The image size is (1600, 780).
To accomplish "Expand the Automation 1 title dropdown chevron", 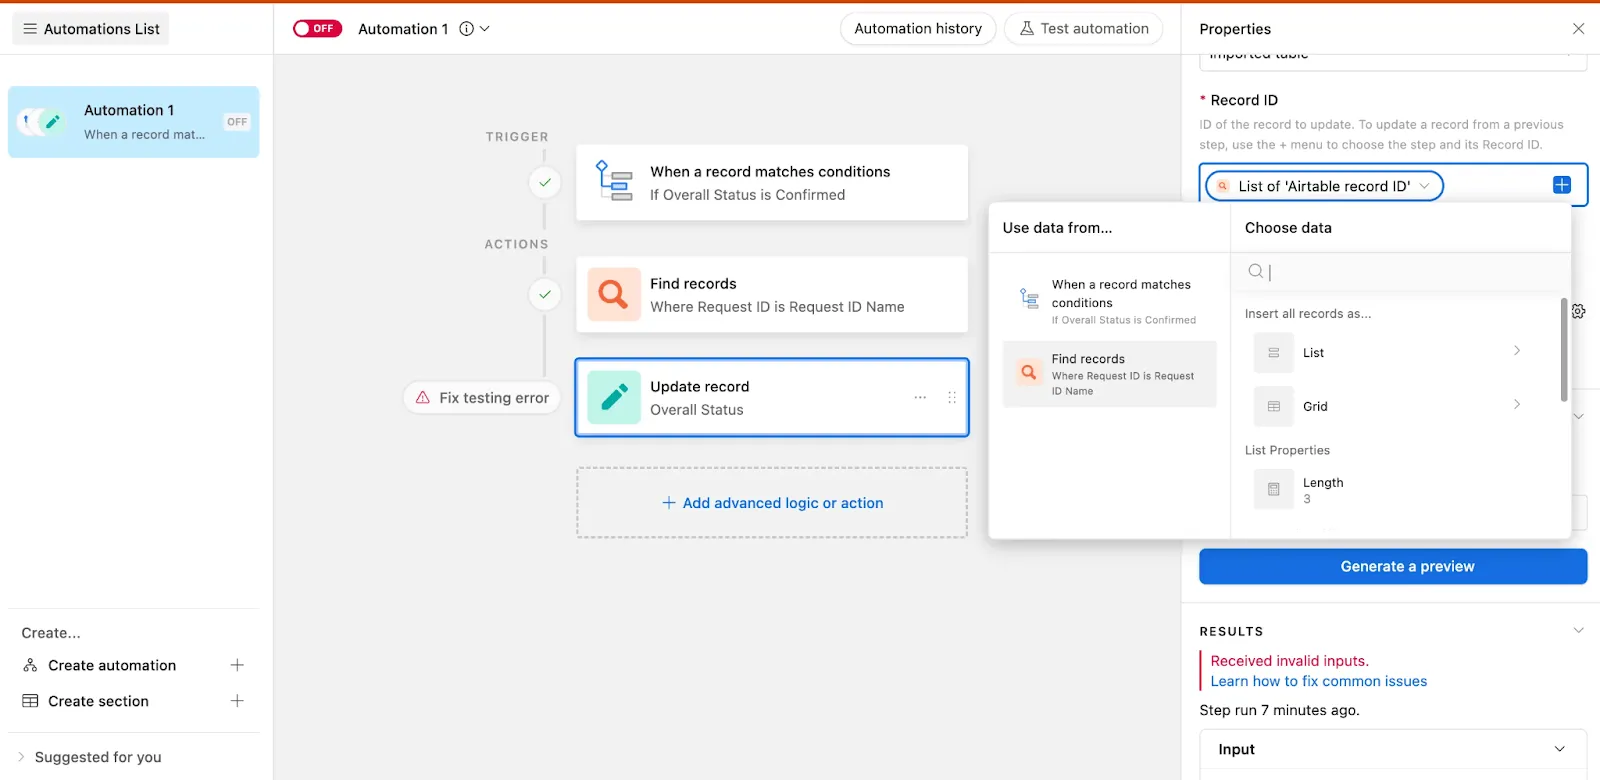I will pyautogui.click(x=485, y=29).
